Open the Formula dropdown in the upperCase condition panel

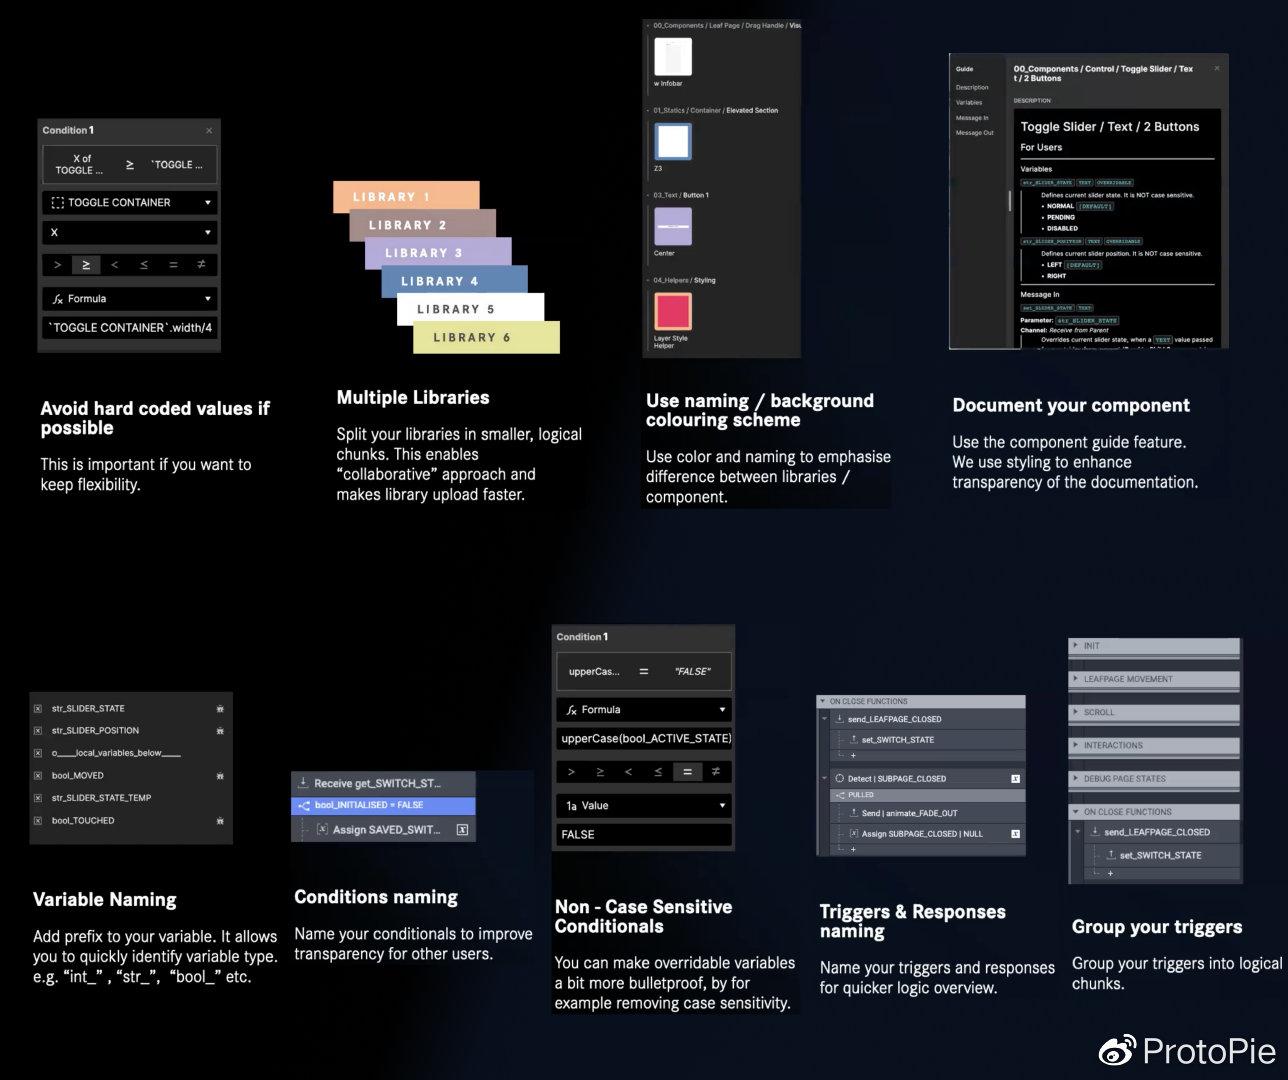tap(644, 710)
